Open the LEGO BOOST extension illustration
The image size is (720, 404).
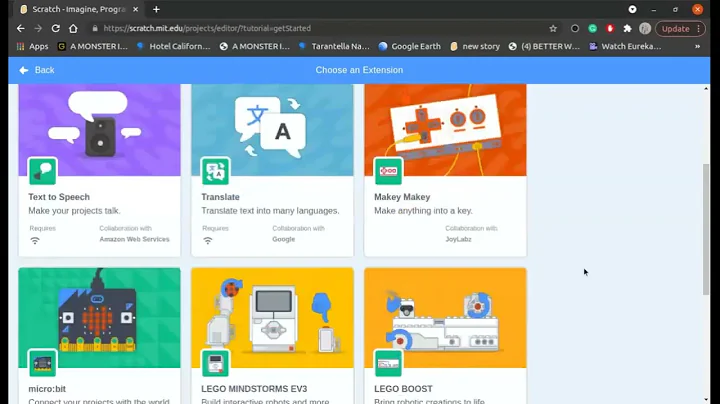(x=445, y=318)
